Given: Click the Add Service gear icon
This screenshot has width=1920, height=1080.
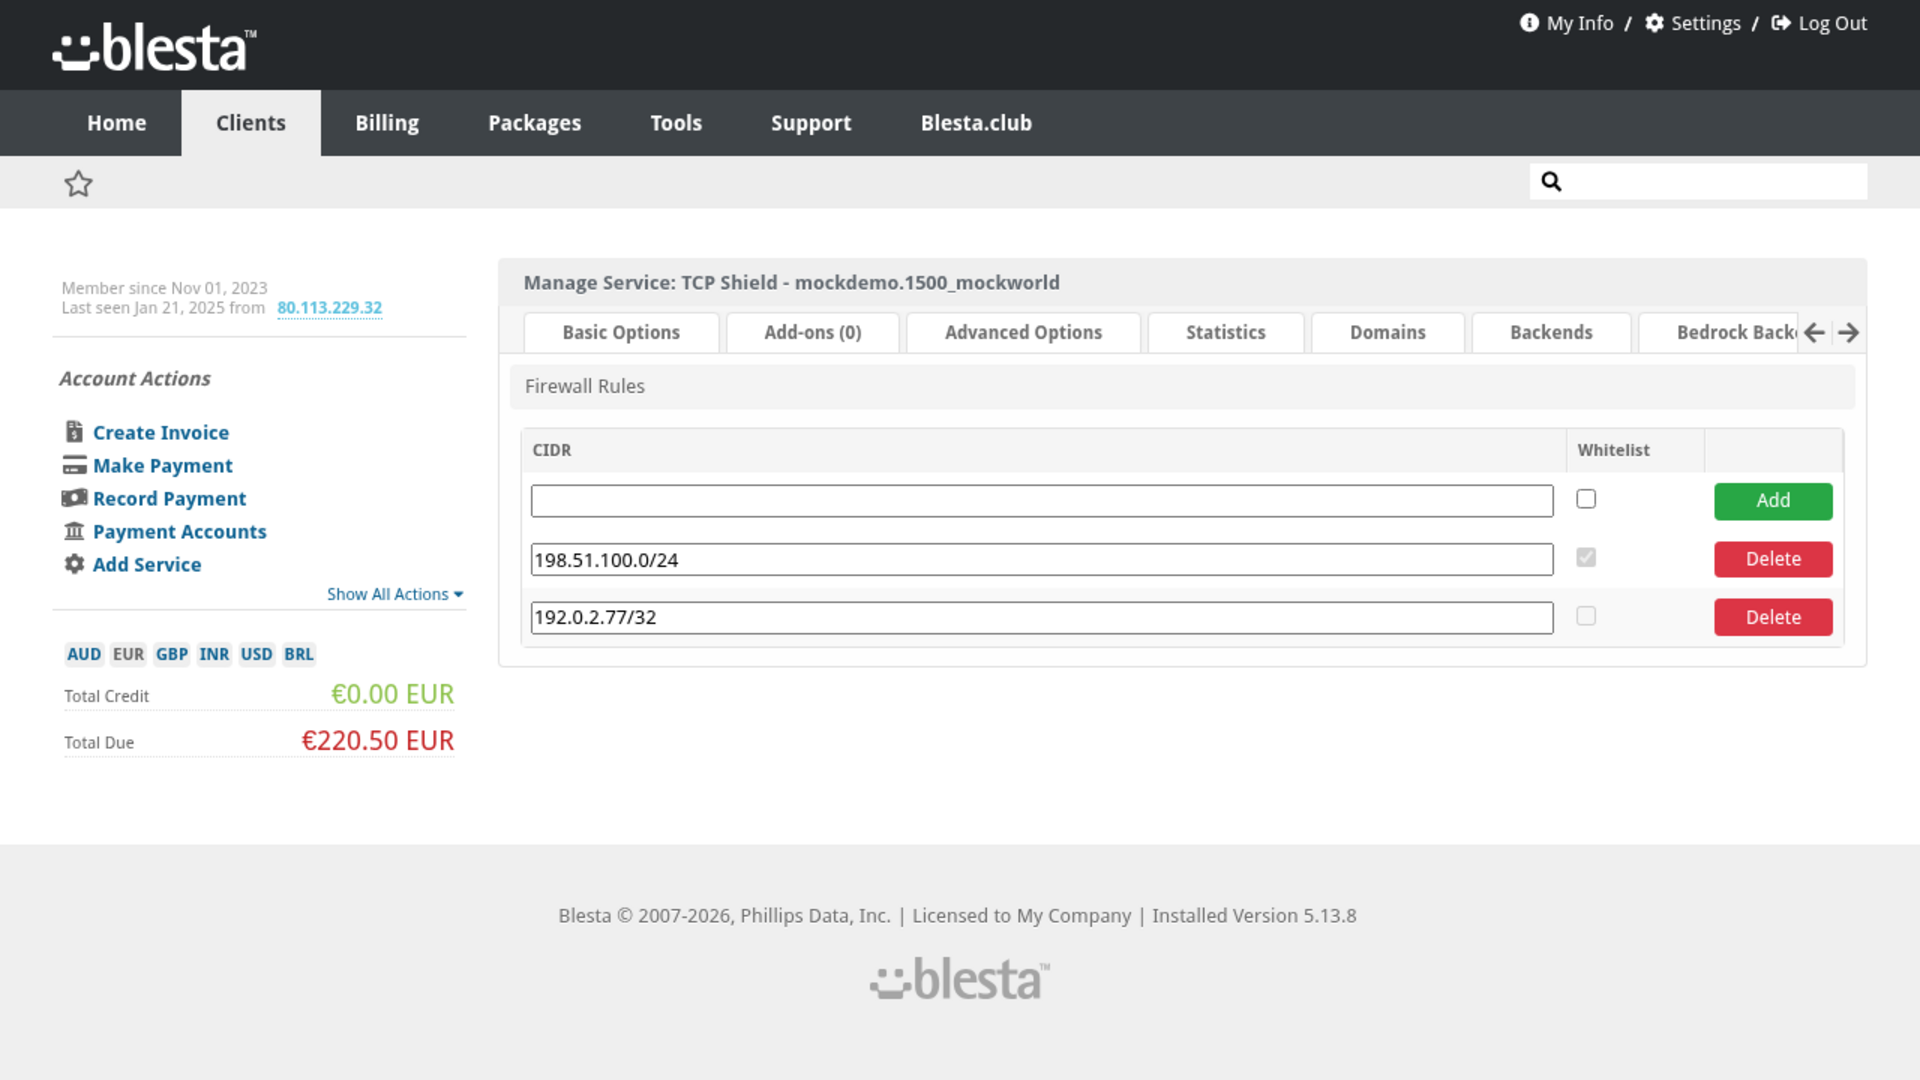Looking at the screenshot, I should (x=74, y=564).
